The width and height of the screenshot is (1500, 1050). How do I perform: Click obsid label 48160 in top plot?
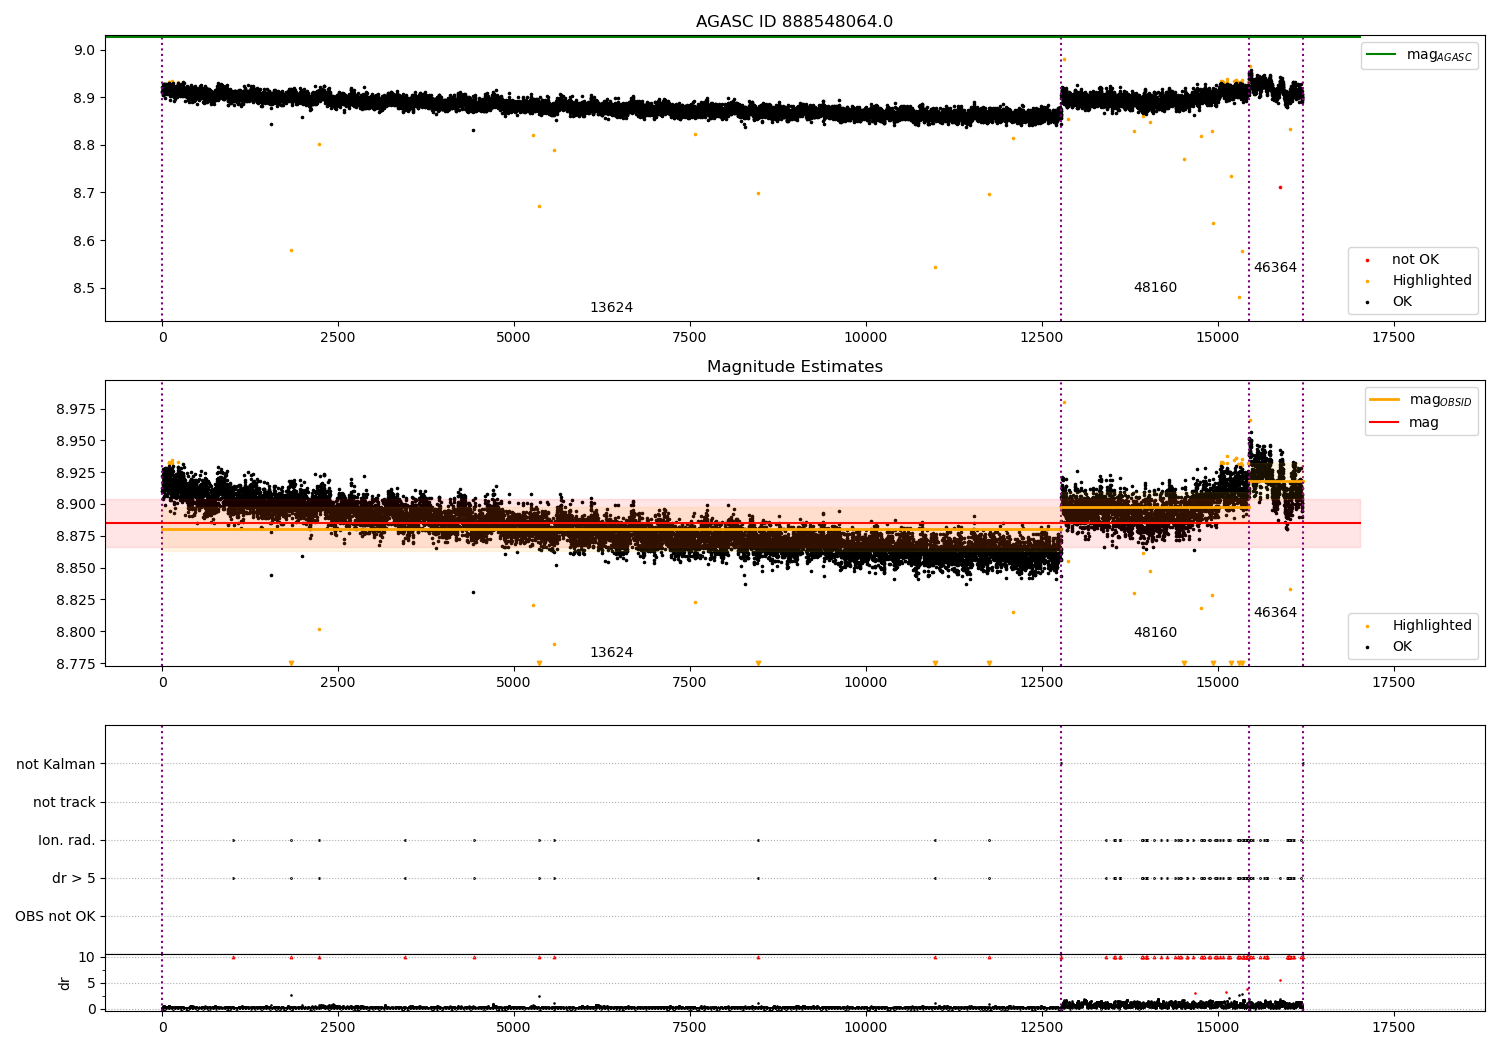(x=1155, y=288)
